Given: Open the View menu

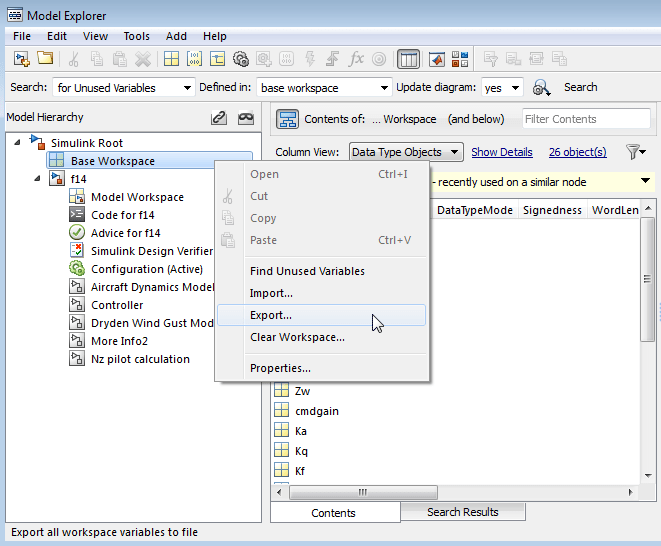Looking at the screenshot, I should tap(95, 36).
